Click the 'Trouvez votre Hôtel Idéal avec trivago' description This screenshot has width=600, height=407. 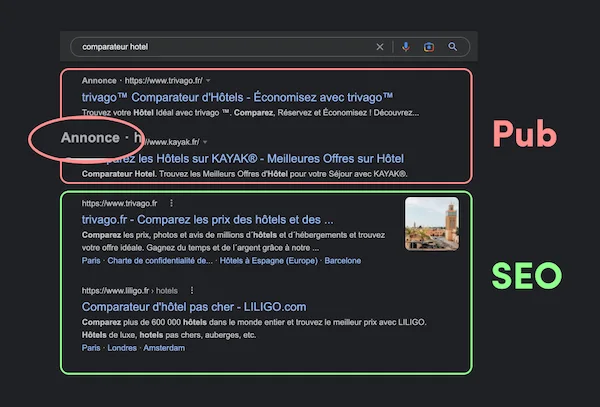[x=250, y=113]
